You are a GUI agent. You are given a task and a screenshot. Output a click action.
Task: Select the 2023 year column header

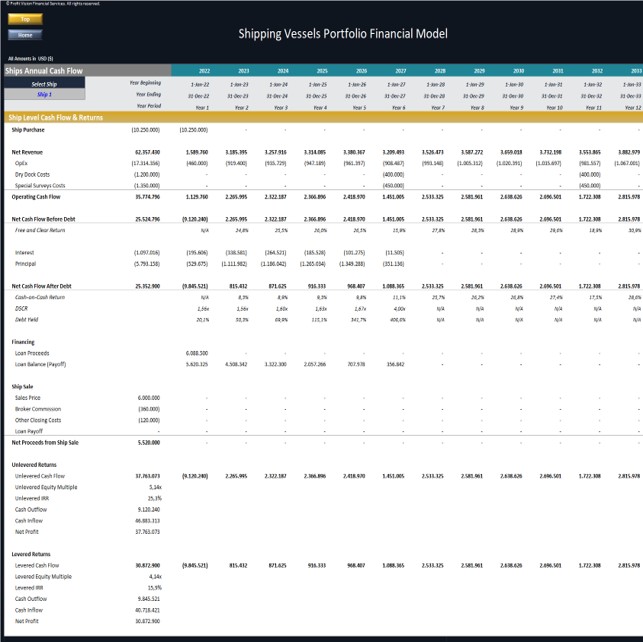pos(244,71)
